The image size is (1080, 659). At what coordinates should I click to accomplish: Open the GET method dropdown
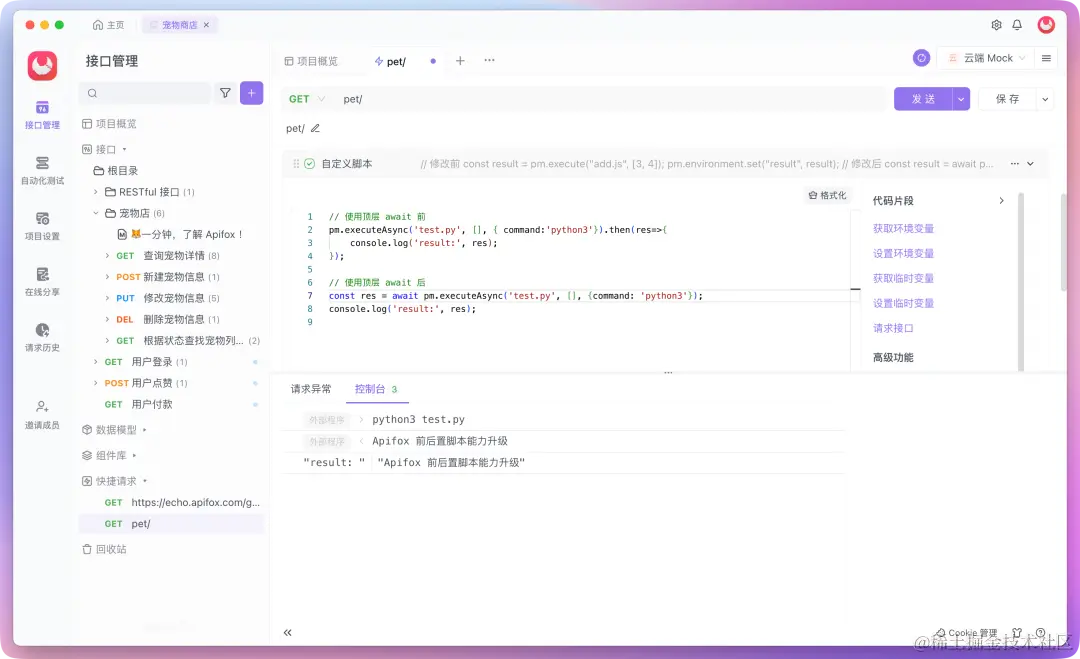tap(306, 99)
